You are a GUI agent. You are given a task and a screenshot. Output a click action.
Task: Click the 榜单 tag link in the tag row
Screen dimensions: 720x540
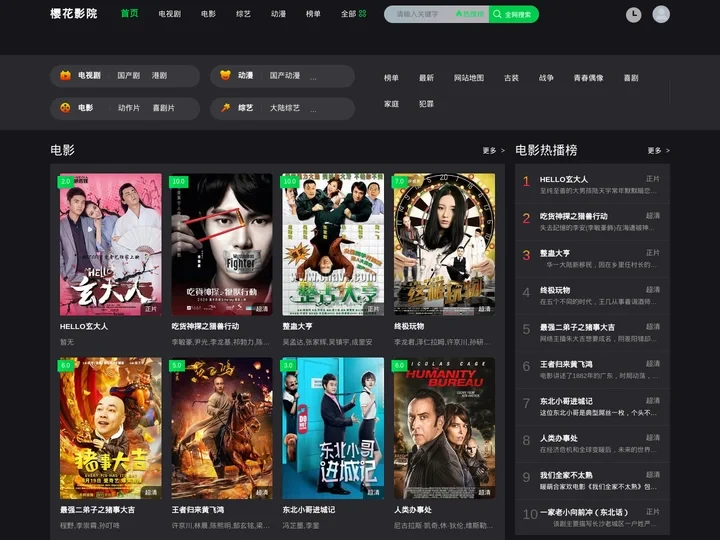click(x=391, y=78)
